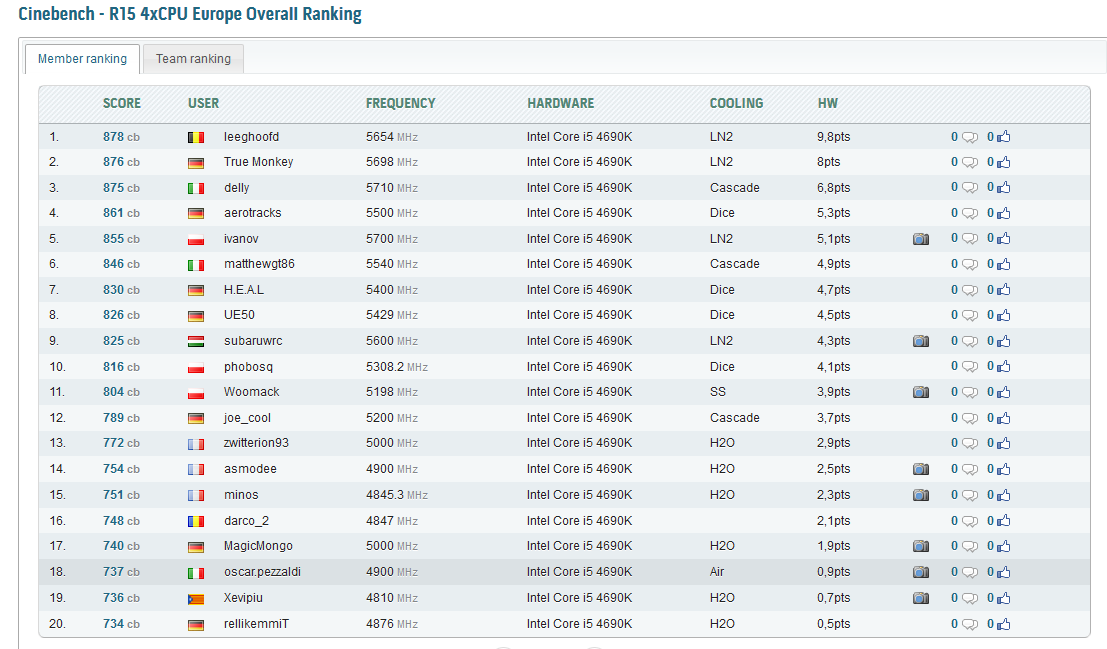Select the Member ranking tab

[x=83, y=59]
